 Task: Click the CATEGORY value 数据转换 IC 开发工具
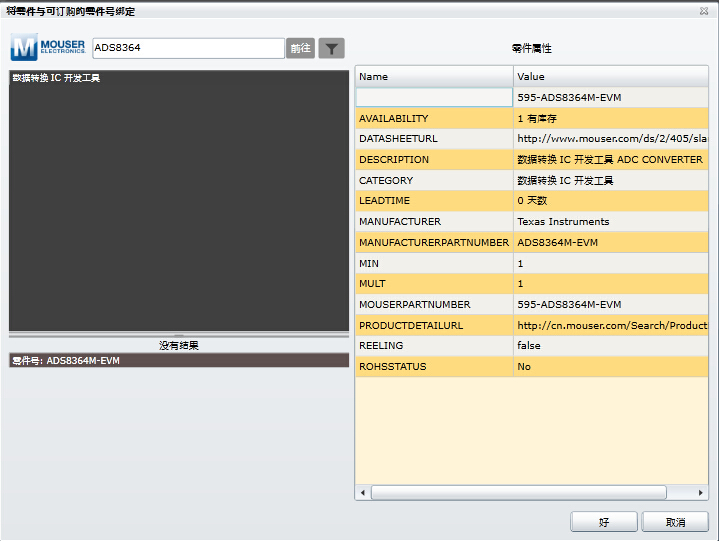coord(611,180)
